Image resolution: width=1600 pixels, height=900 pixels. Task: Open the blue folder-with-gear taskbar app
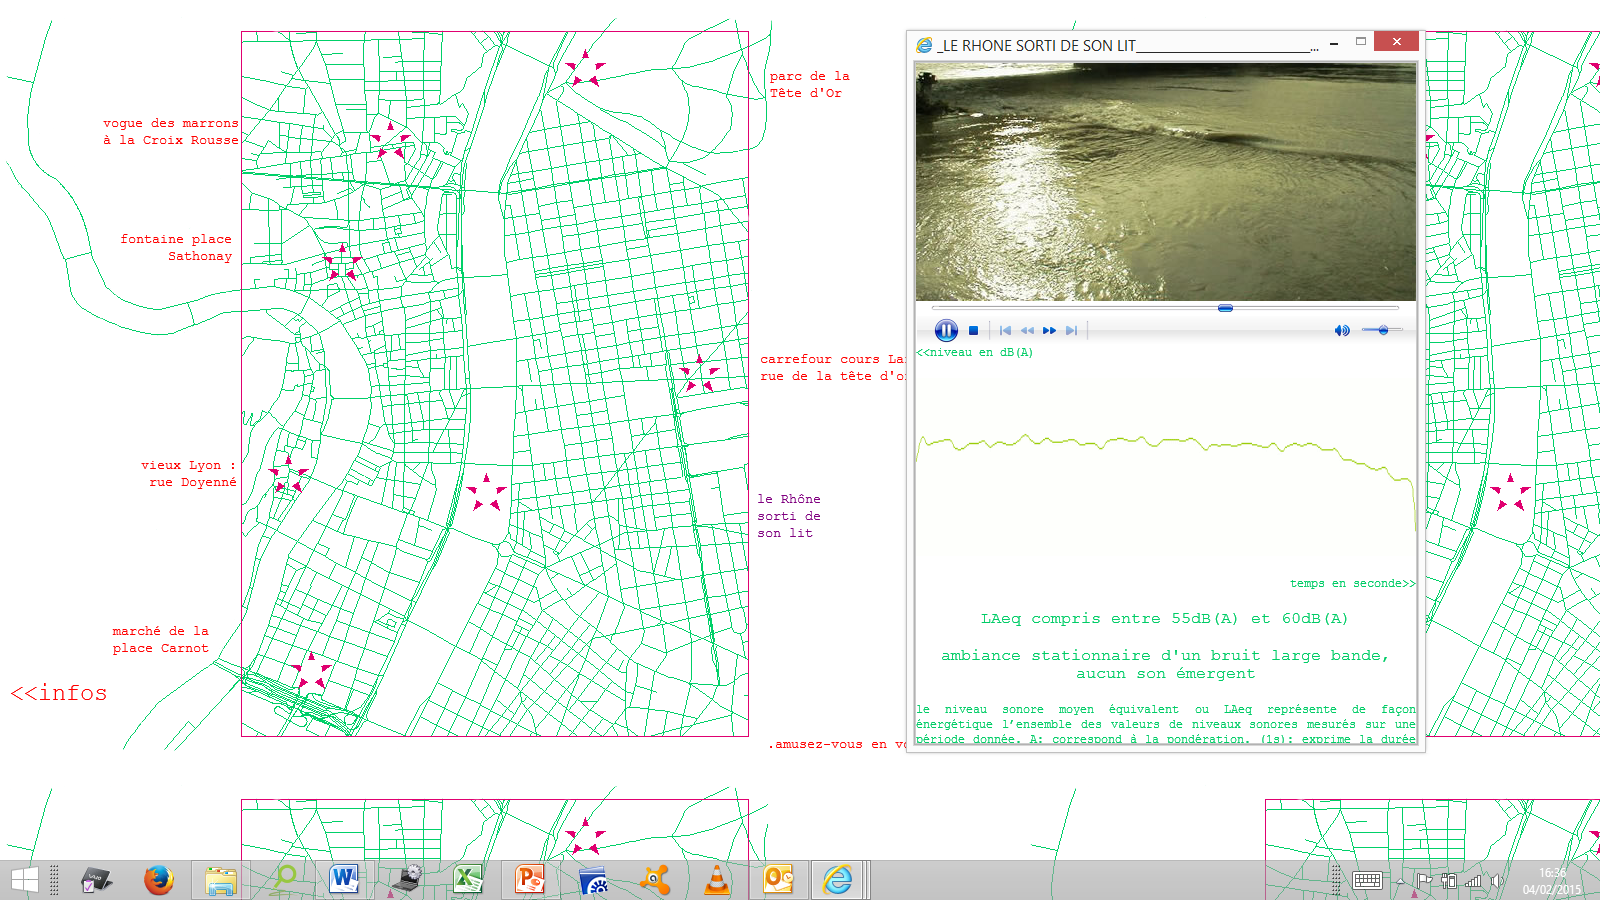(593, 880)
